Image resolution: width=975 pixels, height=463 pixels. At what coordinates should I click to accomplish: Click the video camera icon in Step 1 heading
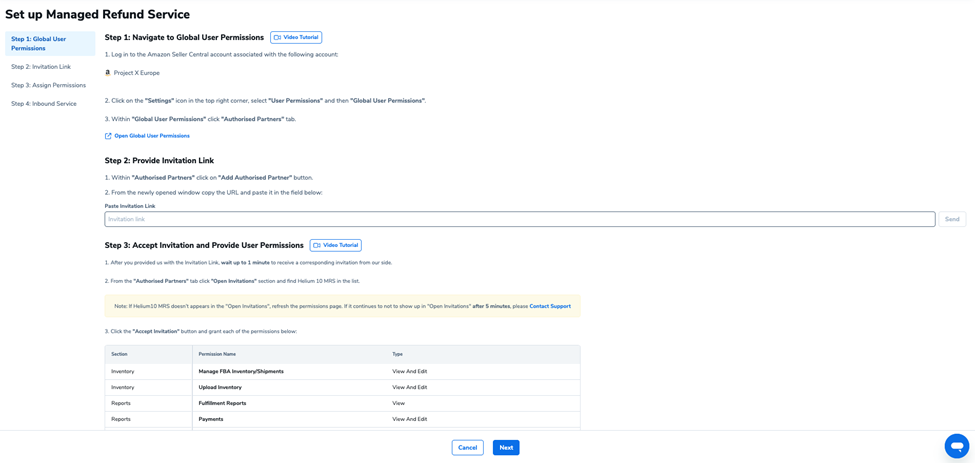(x=277, y=38)
